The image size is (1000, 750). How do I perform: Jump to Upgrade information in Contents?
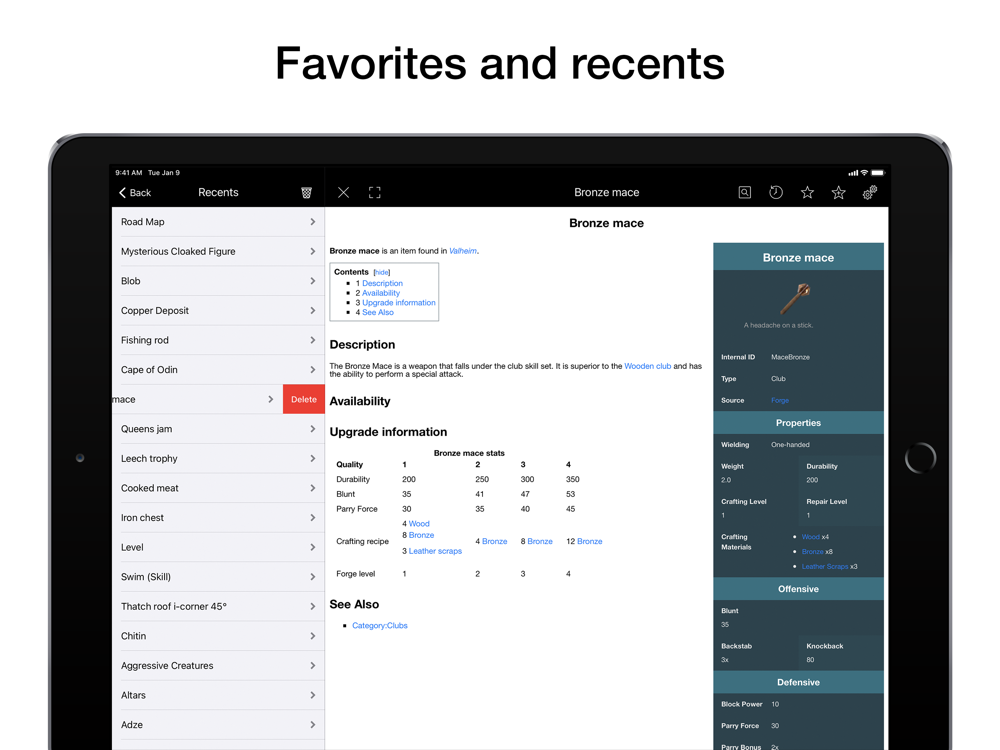point(399,303)
